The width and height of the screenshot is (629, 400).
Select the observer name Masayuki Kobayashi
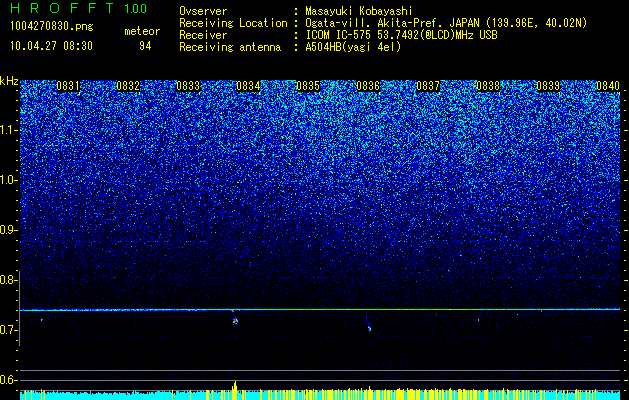(359, 11)
